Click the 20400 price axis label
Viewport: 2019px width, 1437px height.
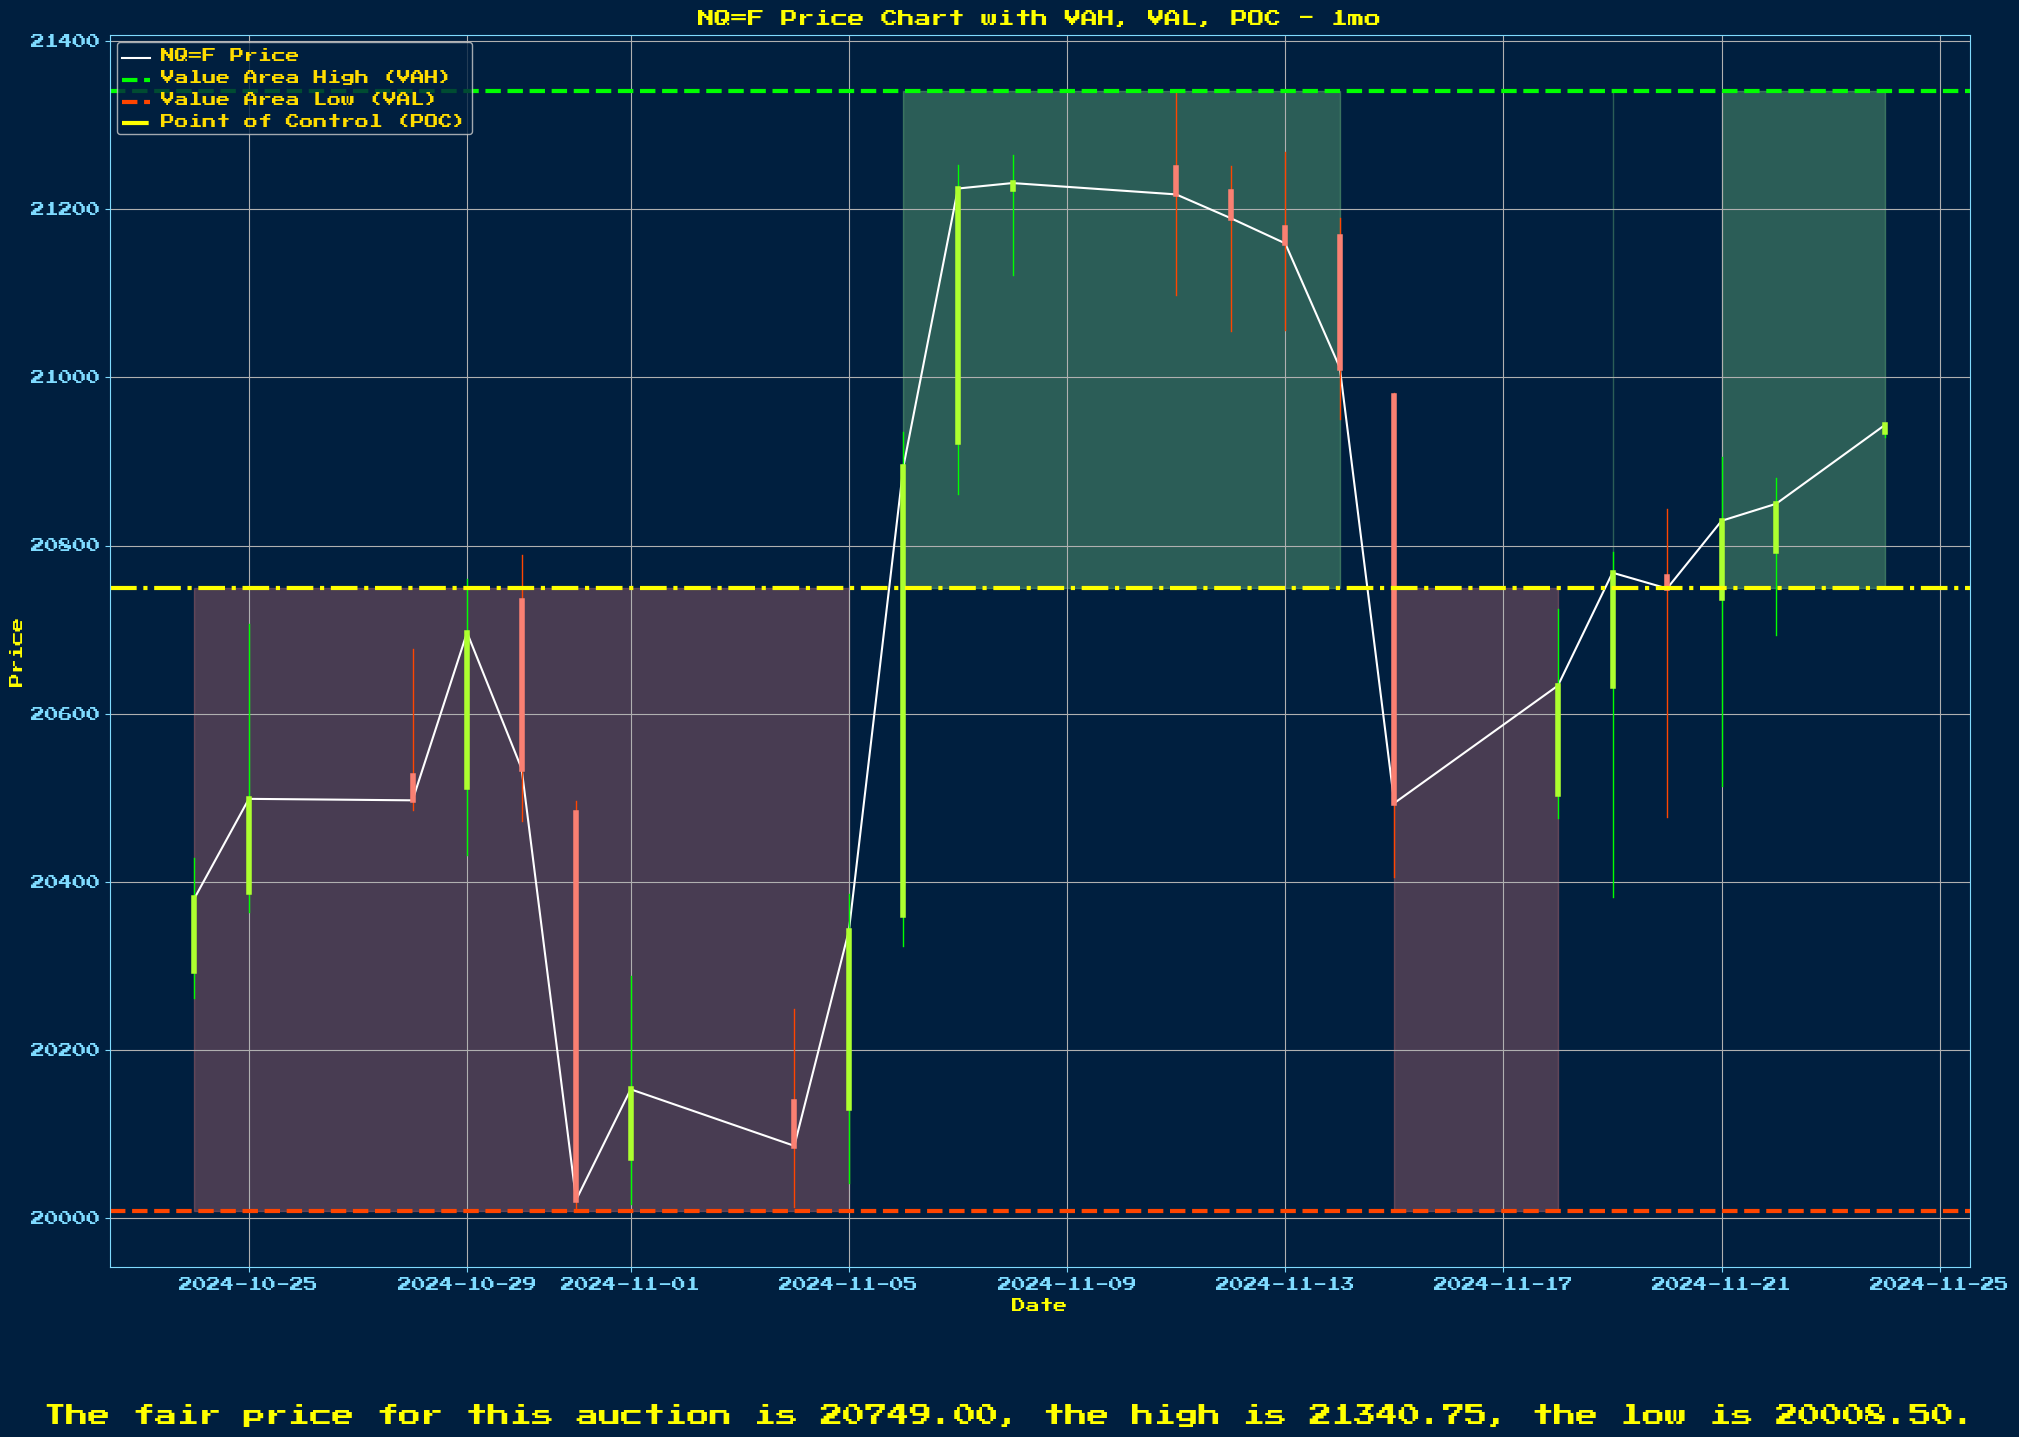pyautogui.click(x=65, y=883)
